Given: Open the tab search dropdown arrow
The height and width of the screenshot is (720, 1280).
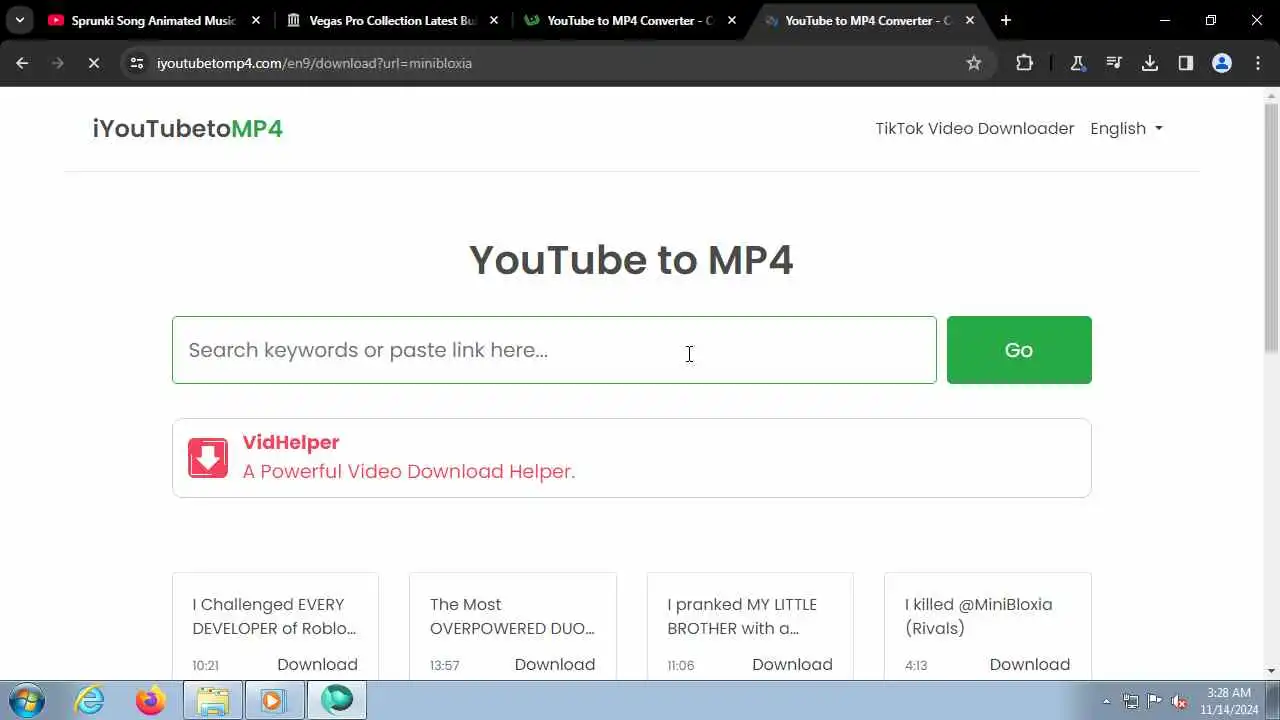Looking at the screenshot, I should point(19,20).
